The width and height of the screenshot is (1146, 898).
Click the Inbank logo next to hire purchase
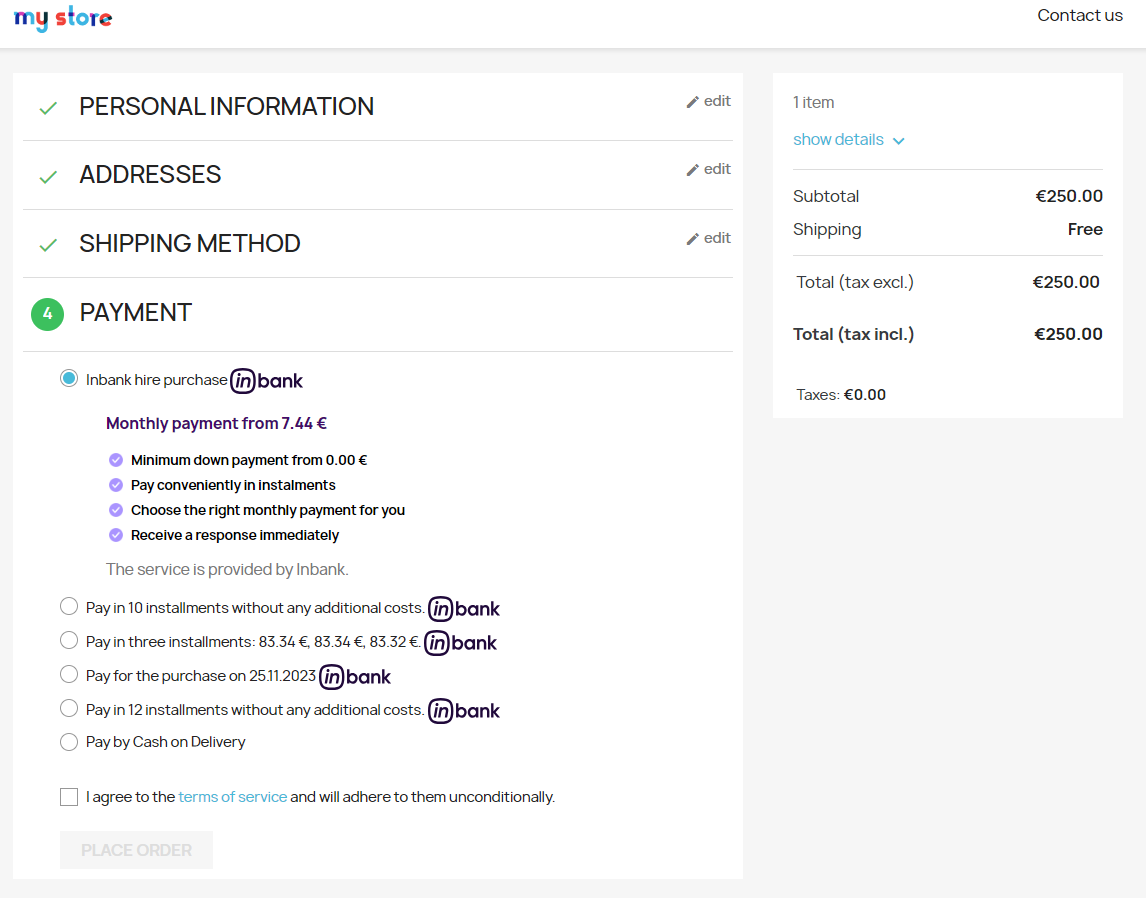(x=266, y=381)
